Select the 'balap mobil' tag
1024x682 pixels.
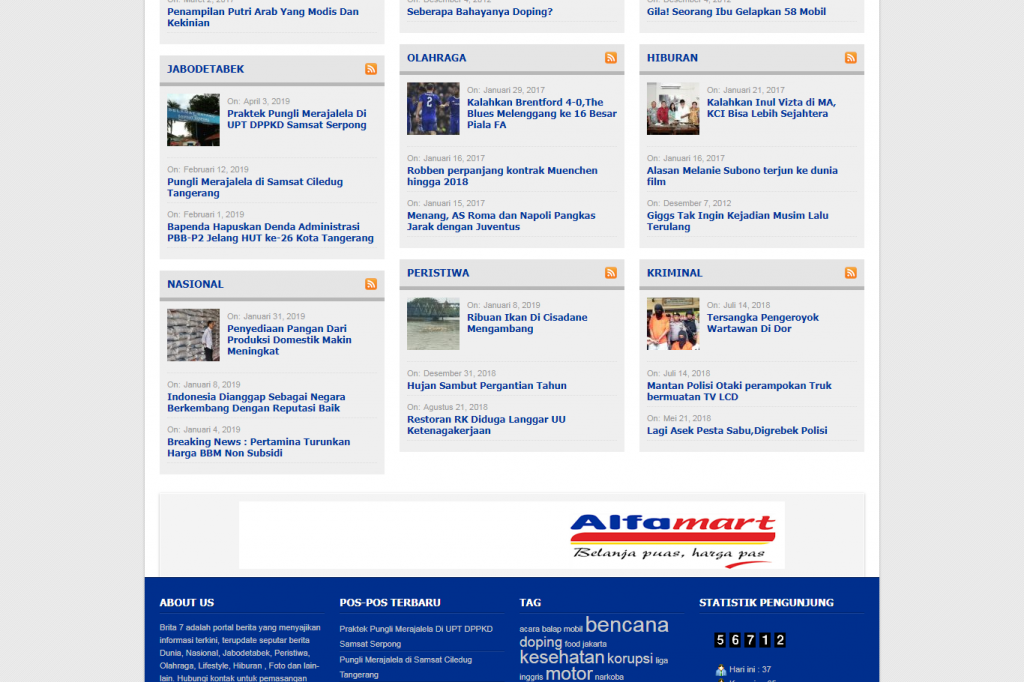coord(562,630)
